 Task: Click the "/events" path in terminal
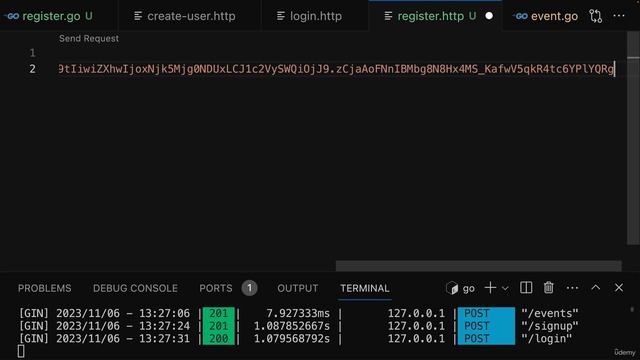click(x=550, y=313)
